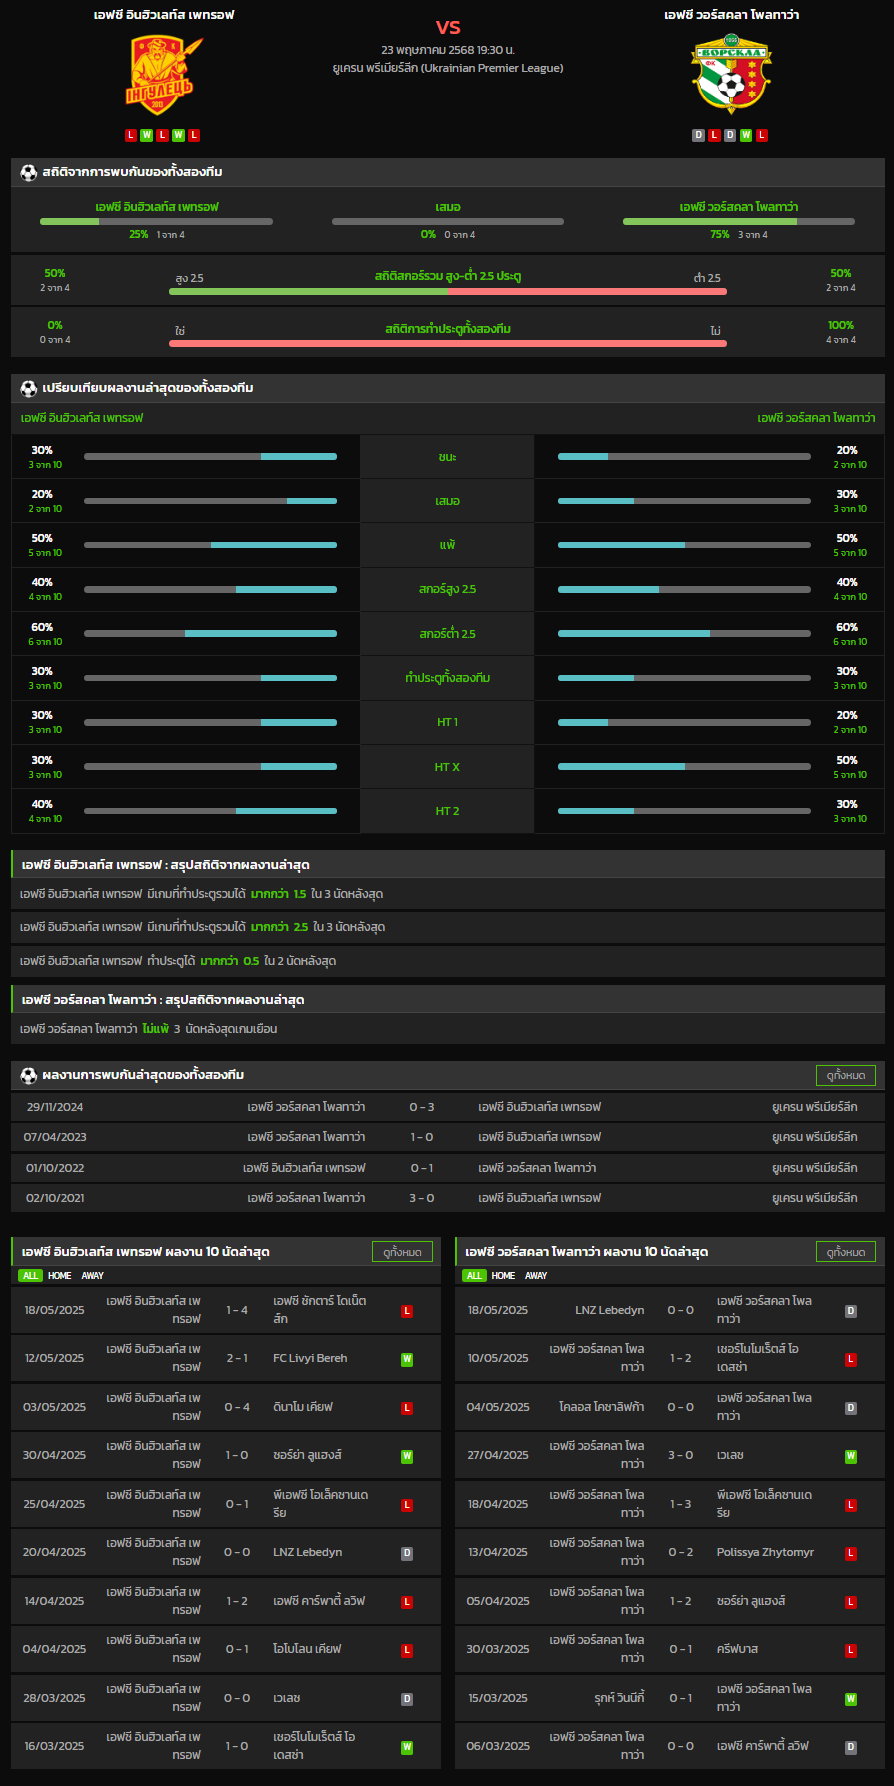Click the Vorskla Poltava club crest

731,75
